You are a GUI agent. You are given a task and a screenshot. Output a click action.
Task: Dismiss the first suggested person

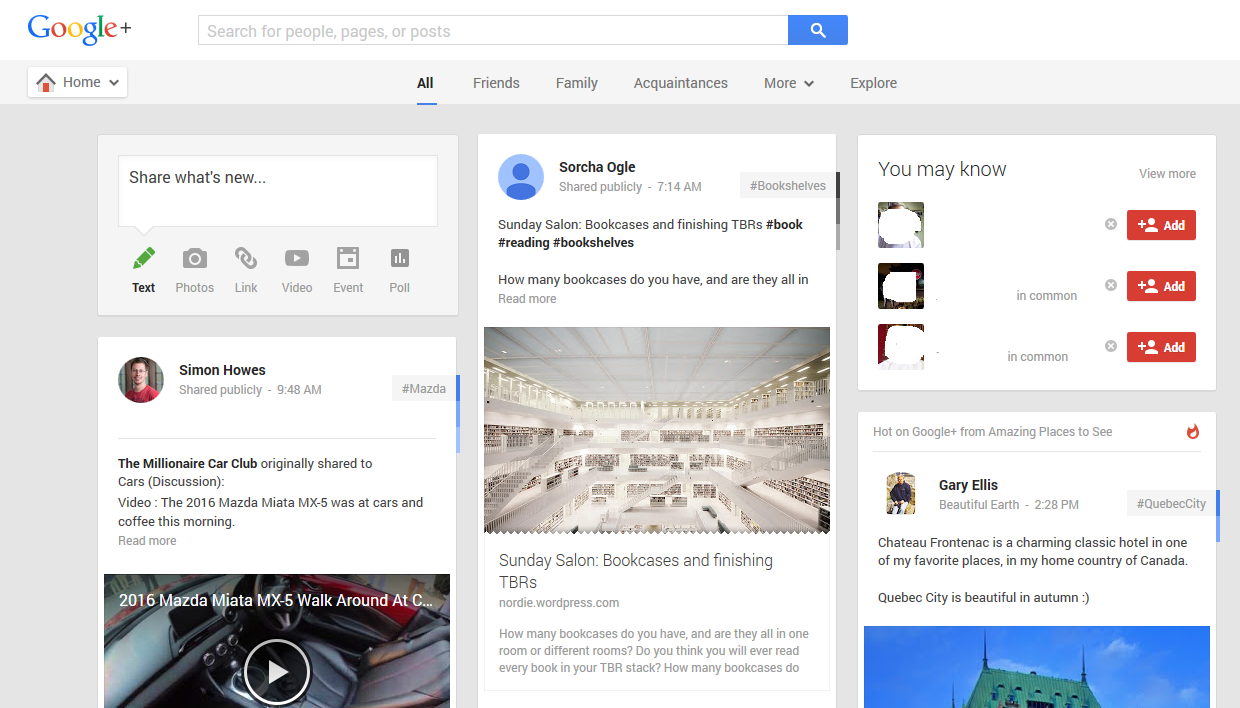click(x=1110, y=224)
